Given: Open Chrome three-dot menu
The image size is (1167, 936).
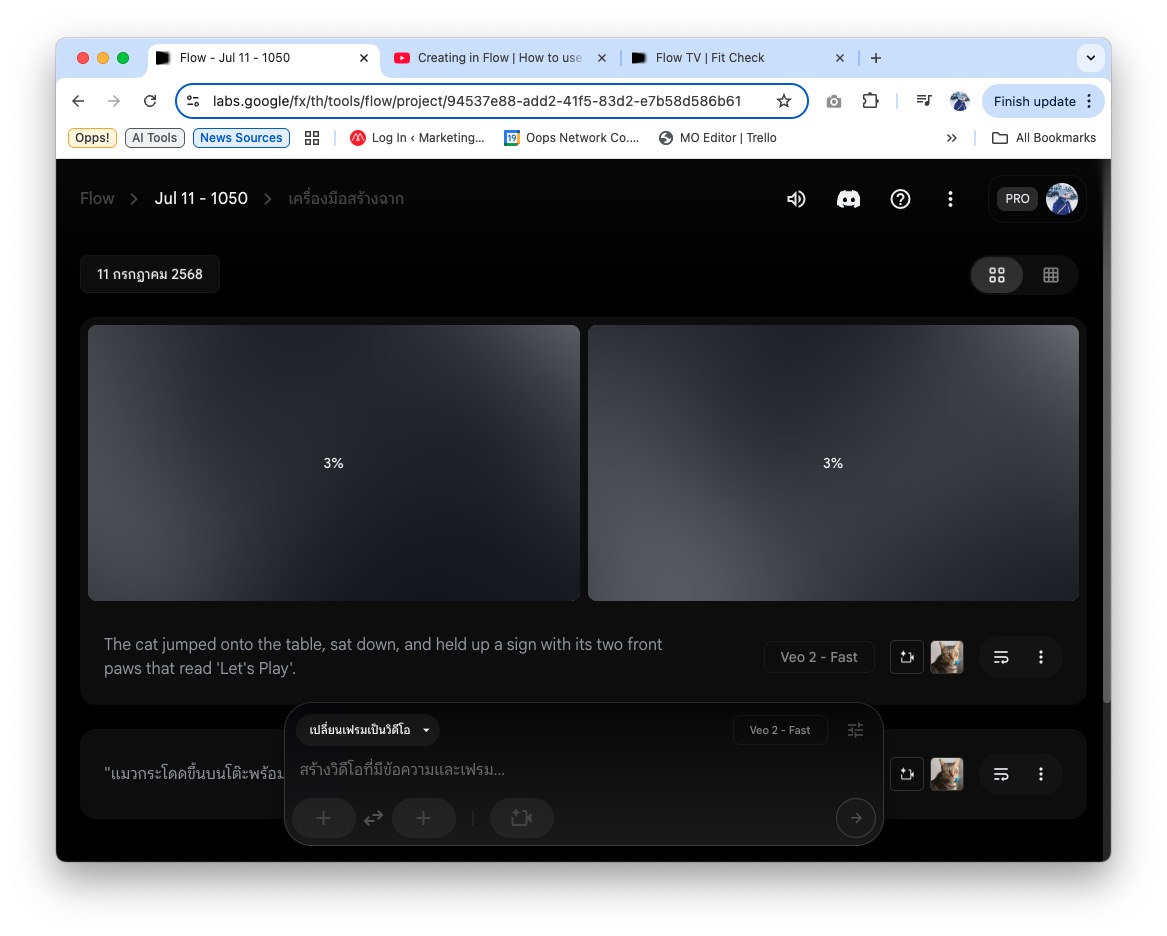Looking at the screenshot, I should [x=1089, y=101].
